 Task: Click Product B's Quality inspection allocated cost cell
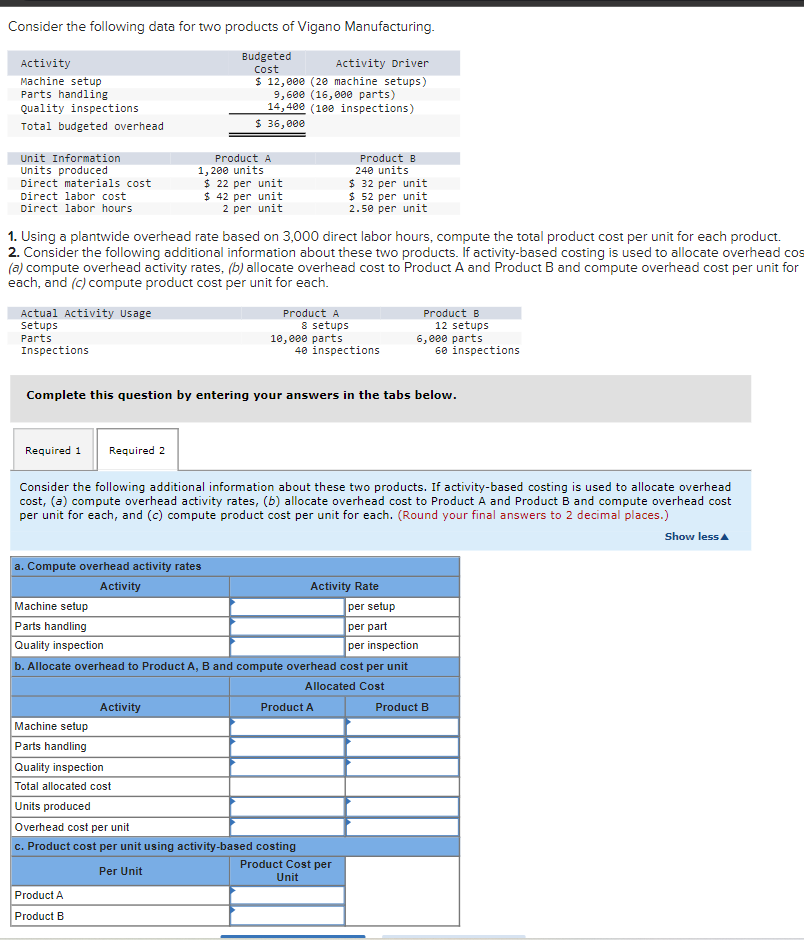click(x=402, y=766)
